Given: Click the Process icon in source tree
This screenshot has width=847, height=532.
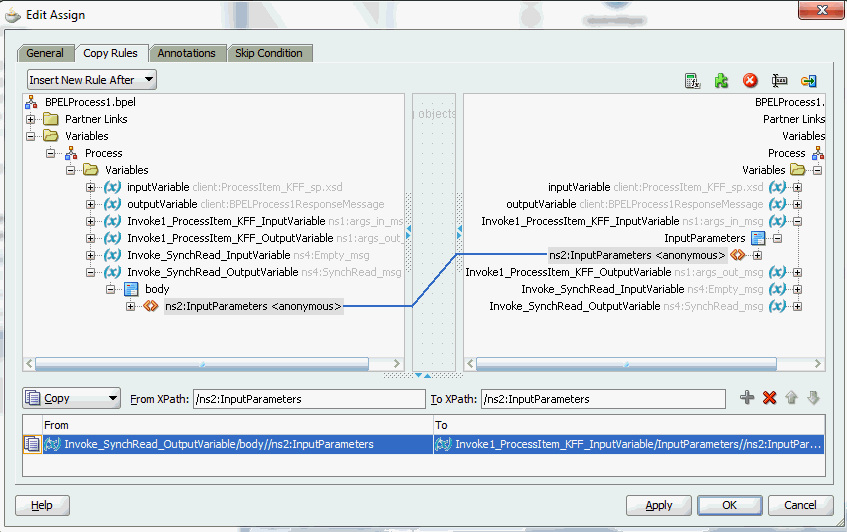Looking at the screenshot, I should (71, 153).
